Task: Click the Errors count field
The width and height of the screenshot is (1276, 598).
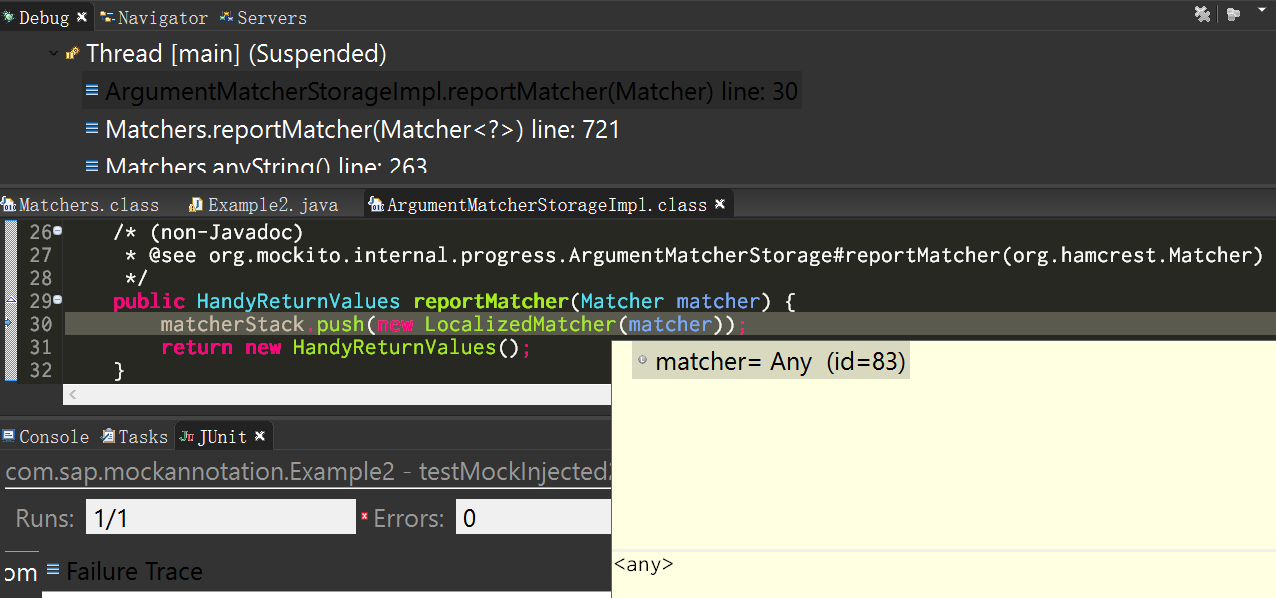Action: (x=534, y=517)
